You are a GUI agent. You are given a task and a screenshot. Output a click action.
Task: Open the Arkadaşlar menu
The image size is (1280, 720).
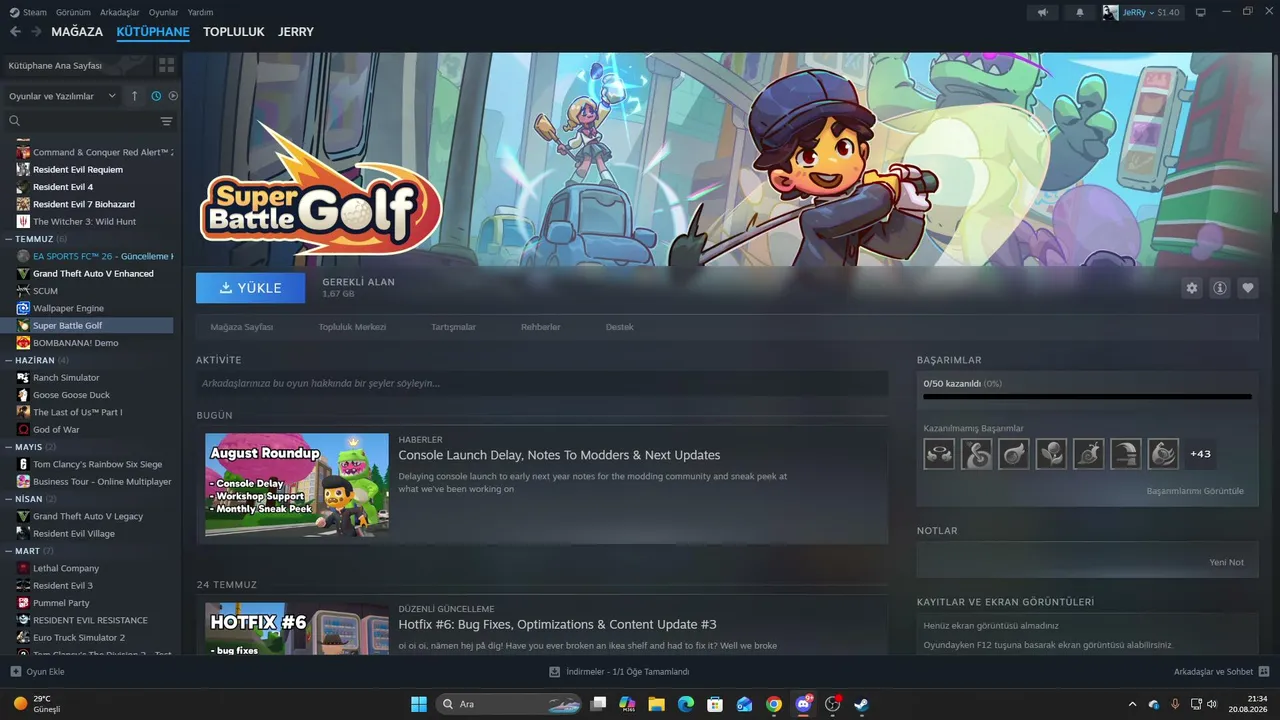pyautogui.click(x=120, y=12)
